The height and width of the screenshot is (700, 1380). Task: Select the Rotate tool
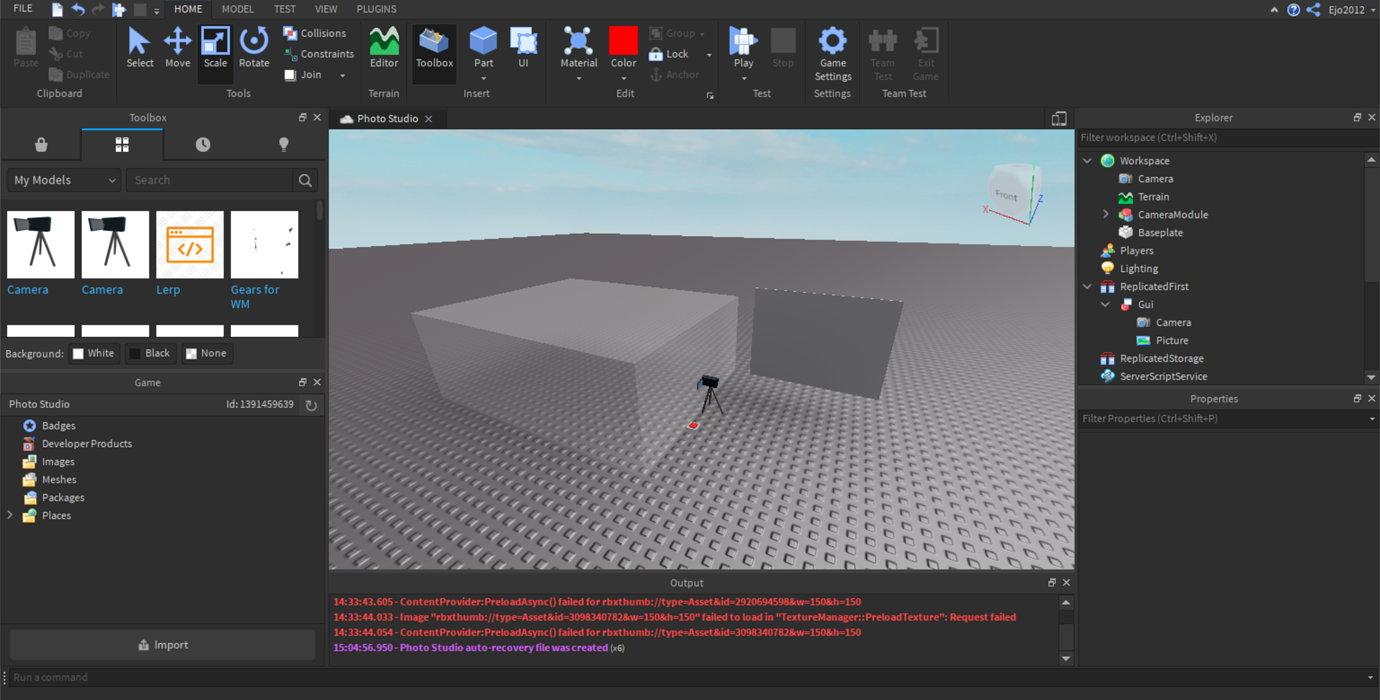254,47
